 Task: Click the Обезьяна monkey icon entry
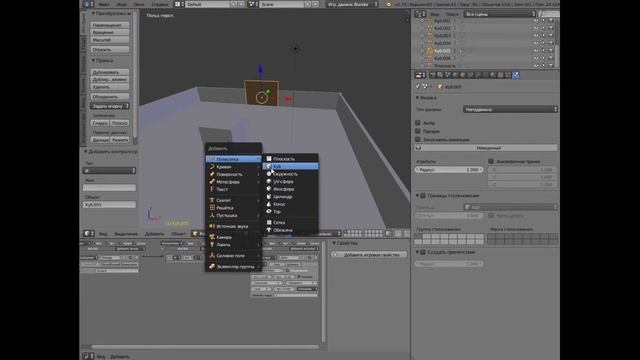pos(269,230)
